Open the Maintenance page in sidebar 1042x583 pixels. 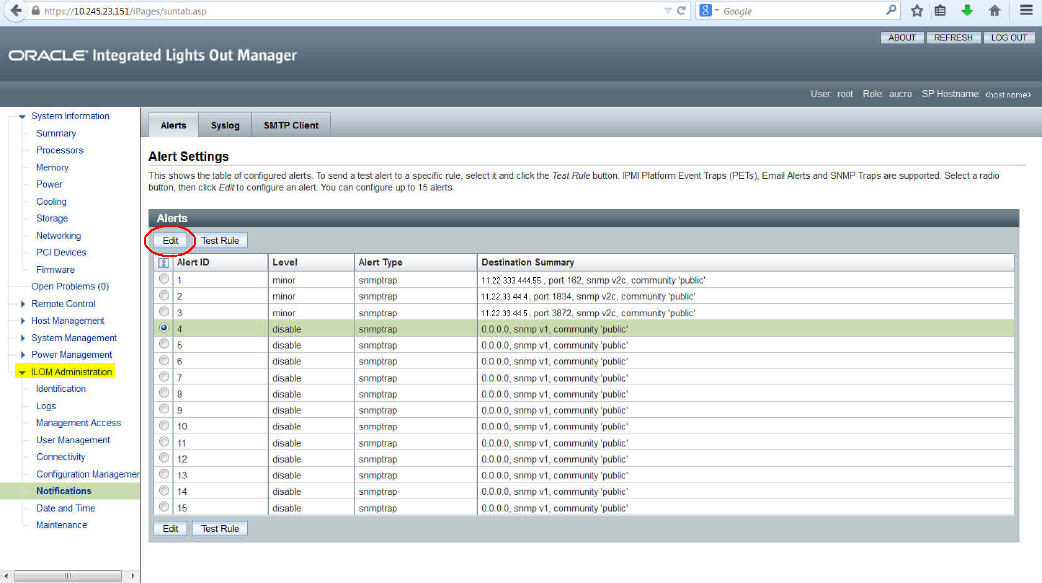tap(62, 525)
